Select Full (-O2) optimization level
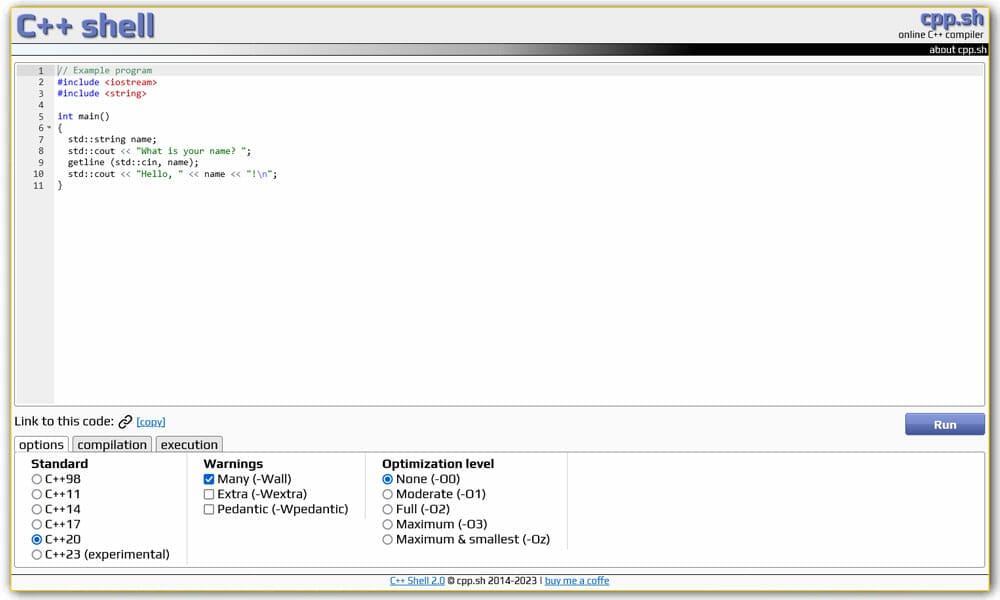 tap(387, 509)
